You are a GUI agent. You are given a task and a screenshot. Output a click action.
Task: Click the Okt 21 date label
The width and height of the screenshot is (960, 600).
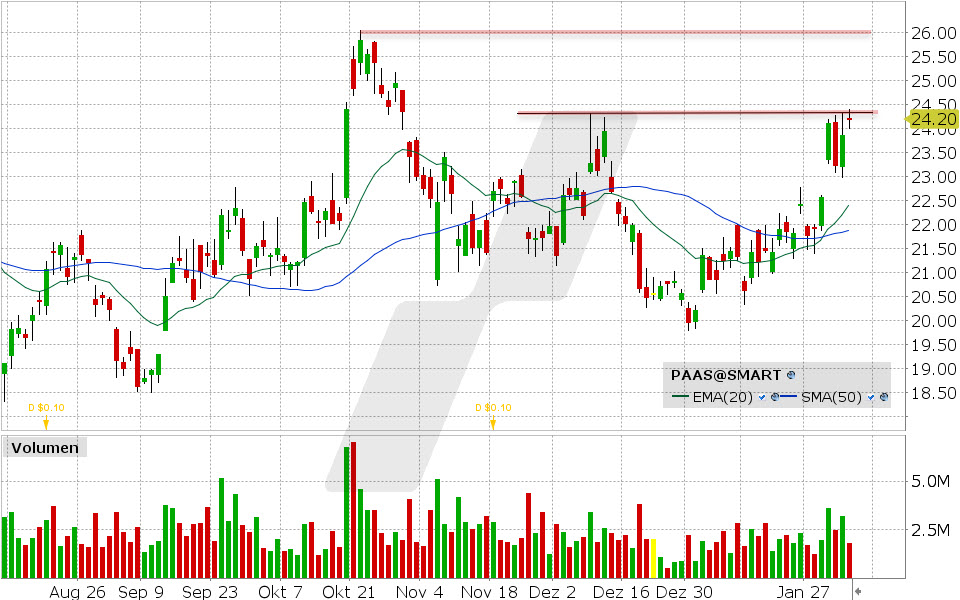pos(349,592)
